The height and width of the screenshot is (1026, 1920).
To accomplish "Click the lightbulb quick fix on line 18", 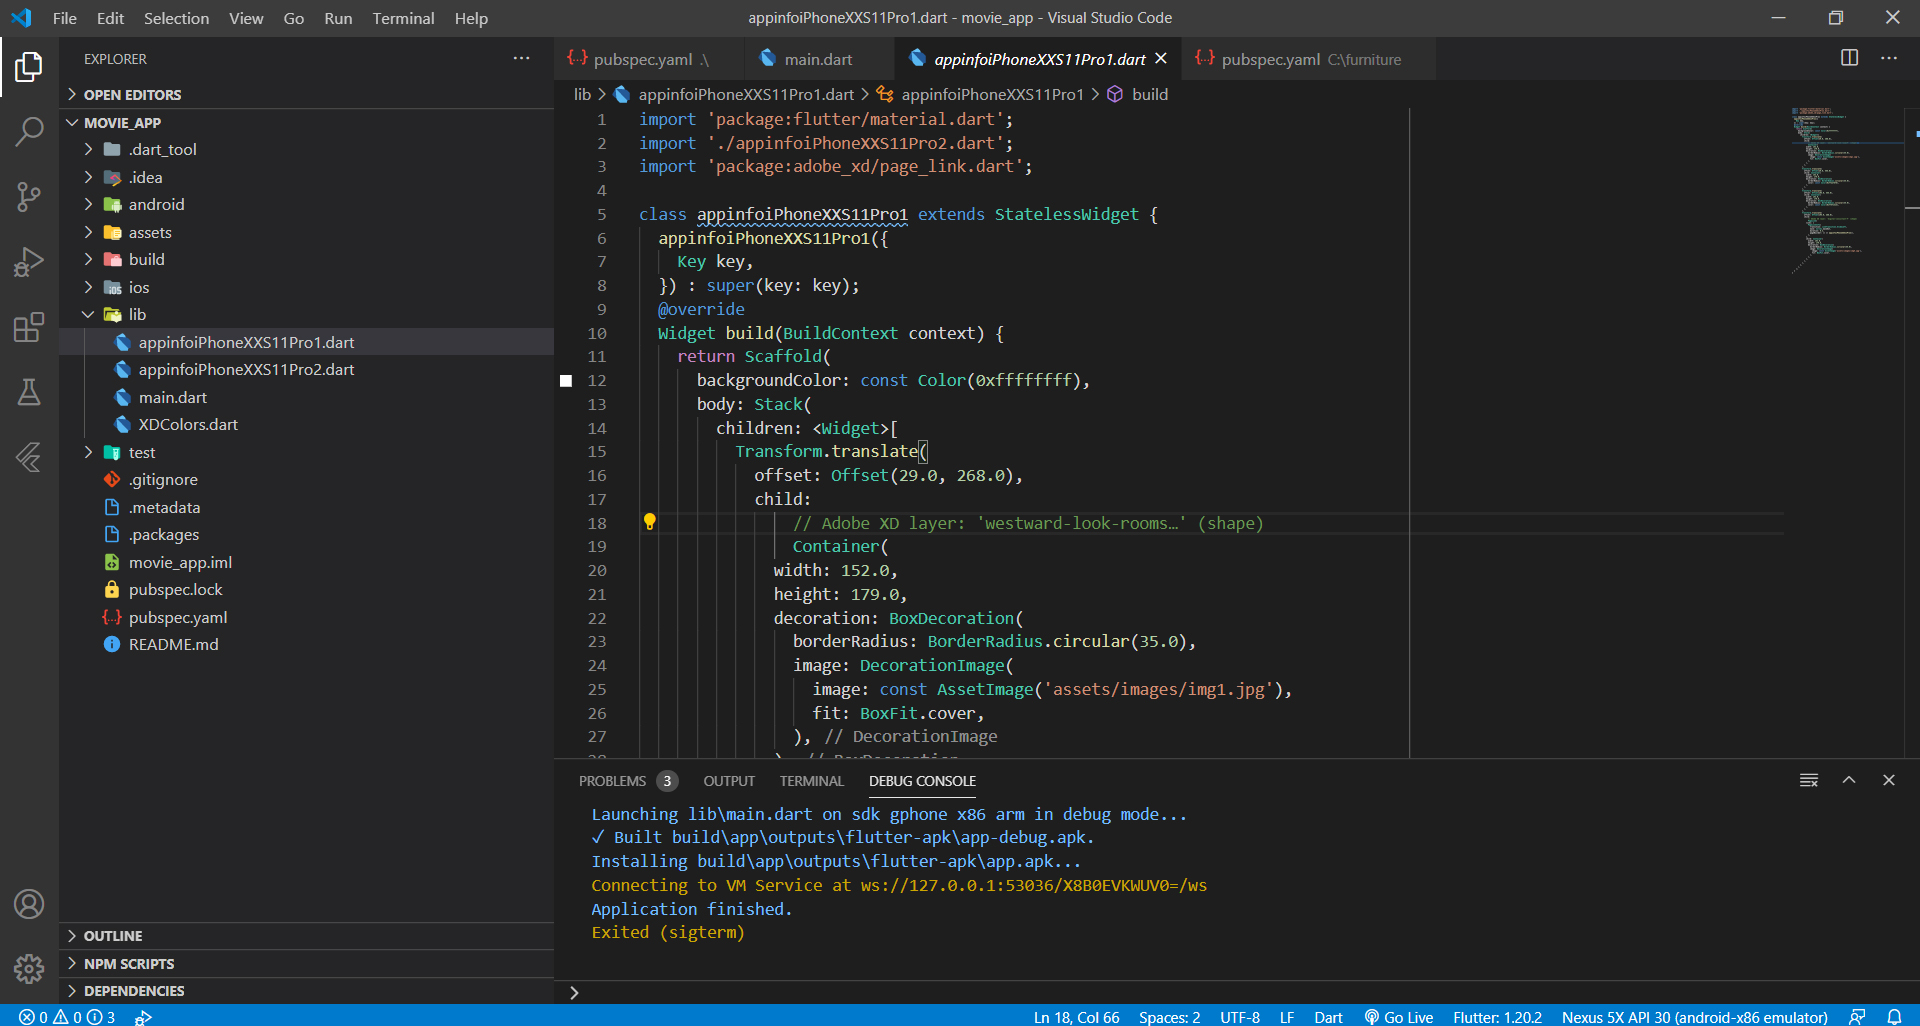I will pyautogui.click(x=650, y=522).
